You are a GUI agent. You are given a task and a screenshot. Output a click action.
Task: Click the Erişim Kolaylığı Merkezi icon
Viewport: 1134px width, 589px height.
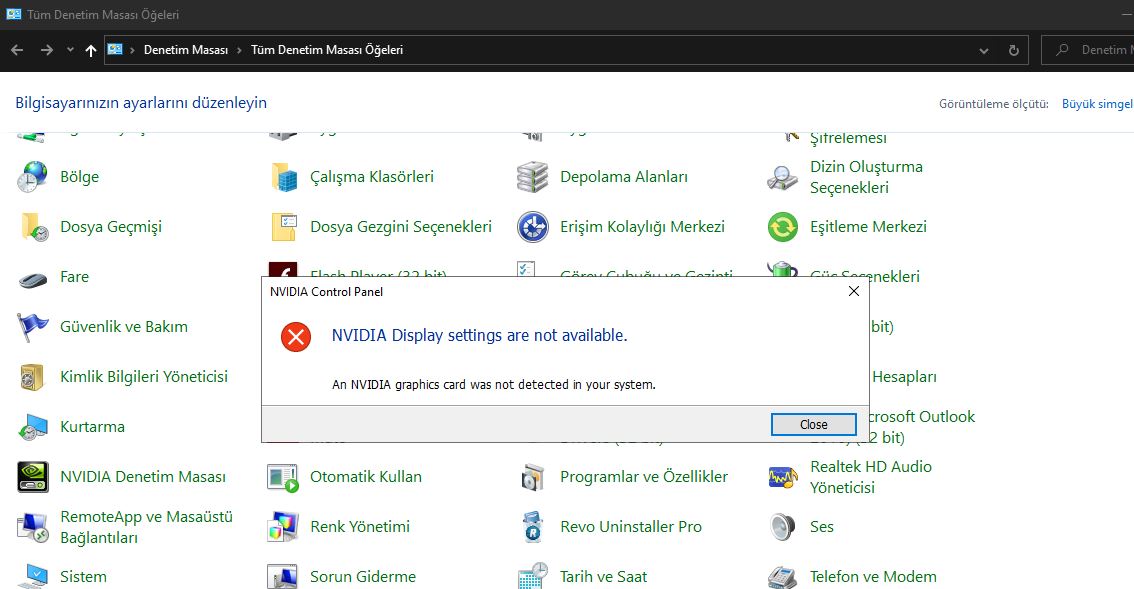(533, 227)
